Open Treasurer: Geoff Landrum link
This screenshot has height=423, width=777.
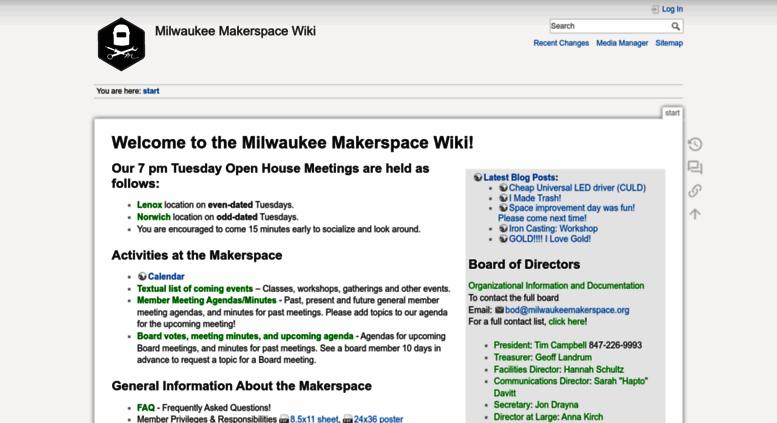[543, 358]
